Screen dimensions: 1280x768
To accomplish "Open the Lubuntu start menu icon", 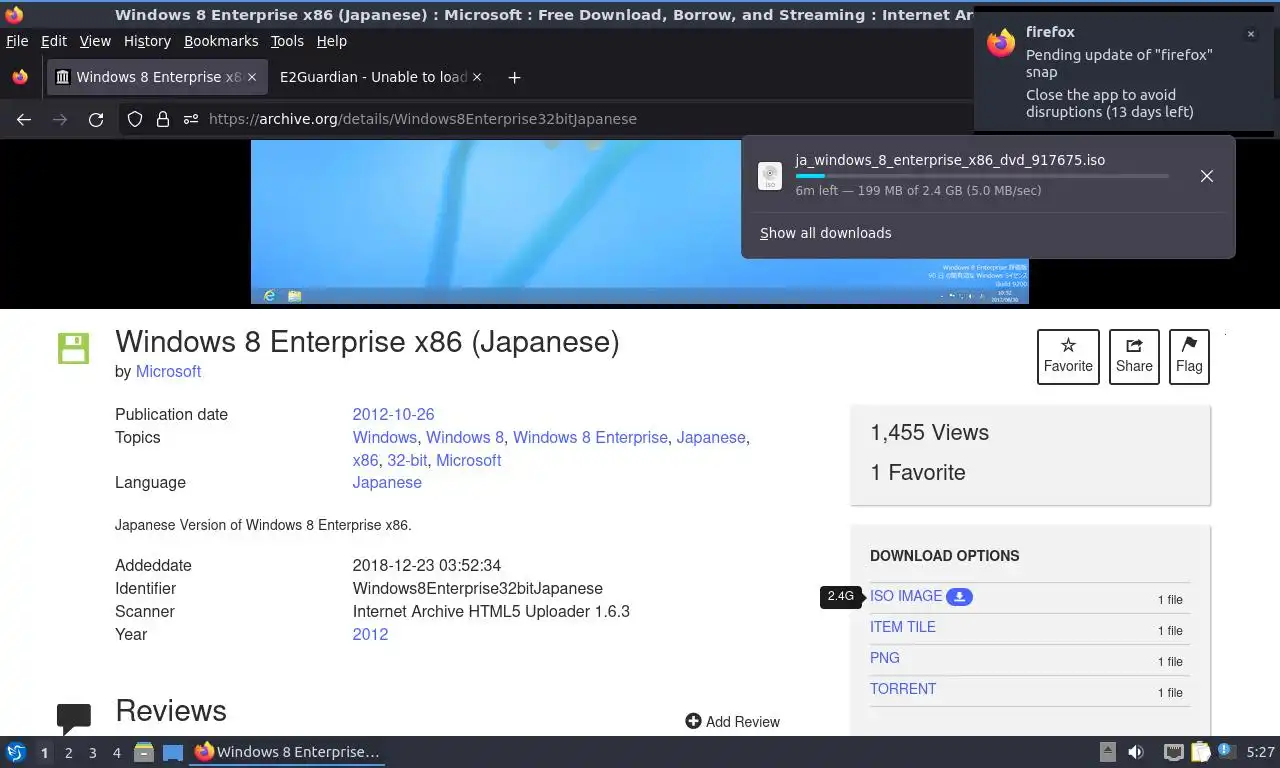I will point(16,752).
